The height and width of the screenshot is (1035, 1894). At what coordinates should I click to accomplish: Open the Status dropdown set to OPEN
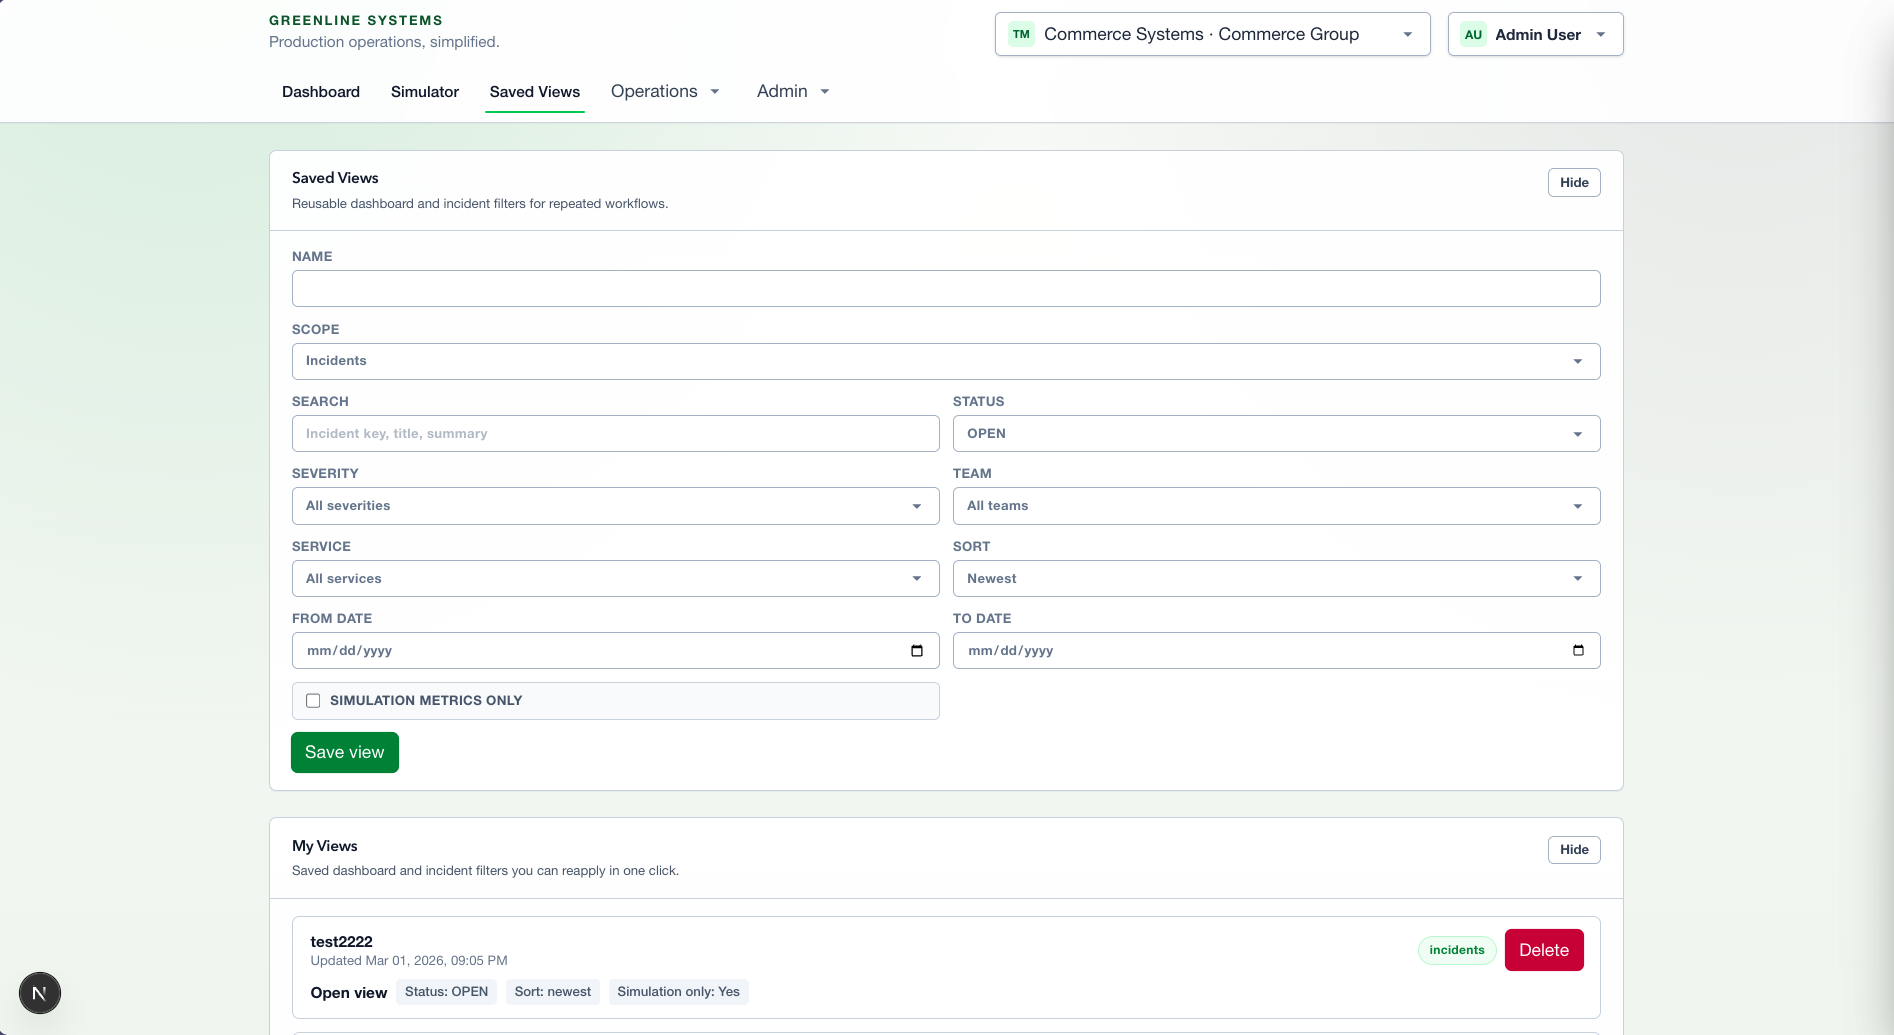point(1275,433)
